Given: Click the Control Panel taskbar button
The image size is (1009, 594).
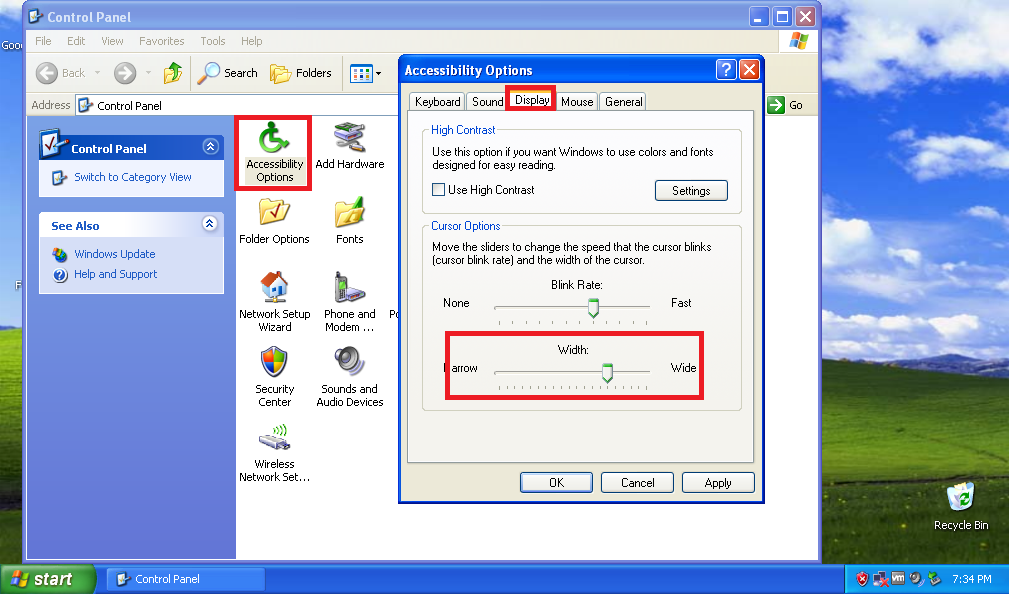Looking at the screenshot, I should 185,579.
